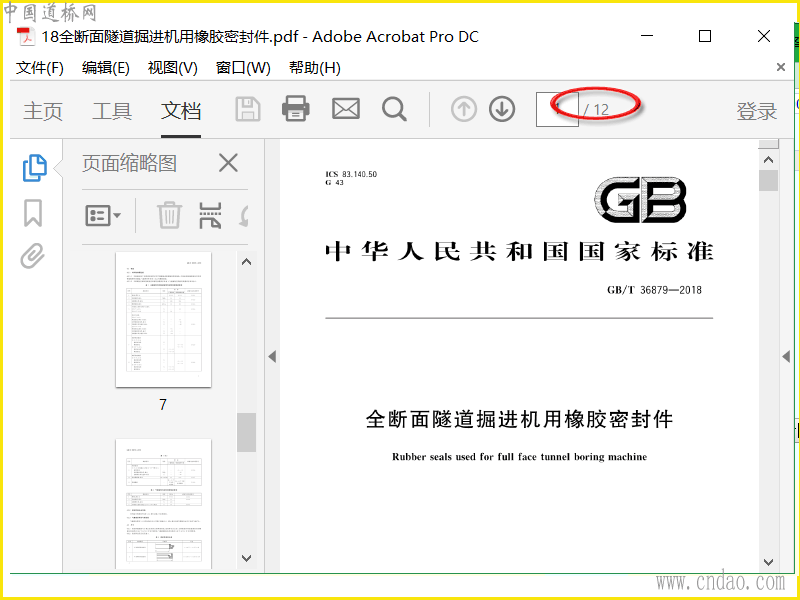Open the 视图(V) menu
This screenshot has width=800, height=600.
click(172, 68)
